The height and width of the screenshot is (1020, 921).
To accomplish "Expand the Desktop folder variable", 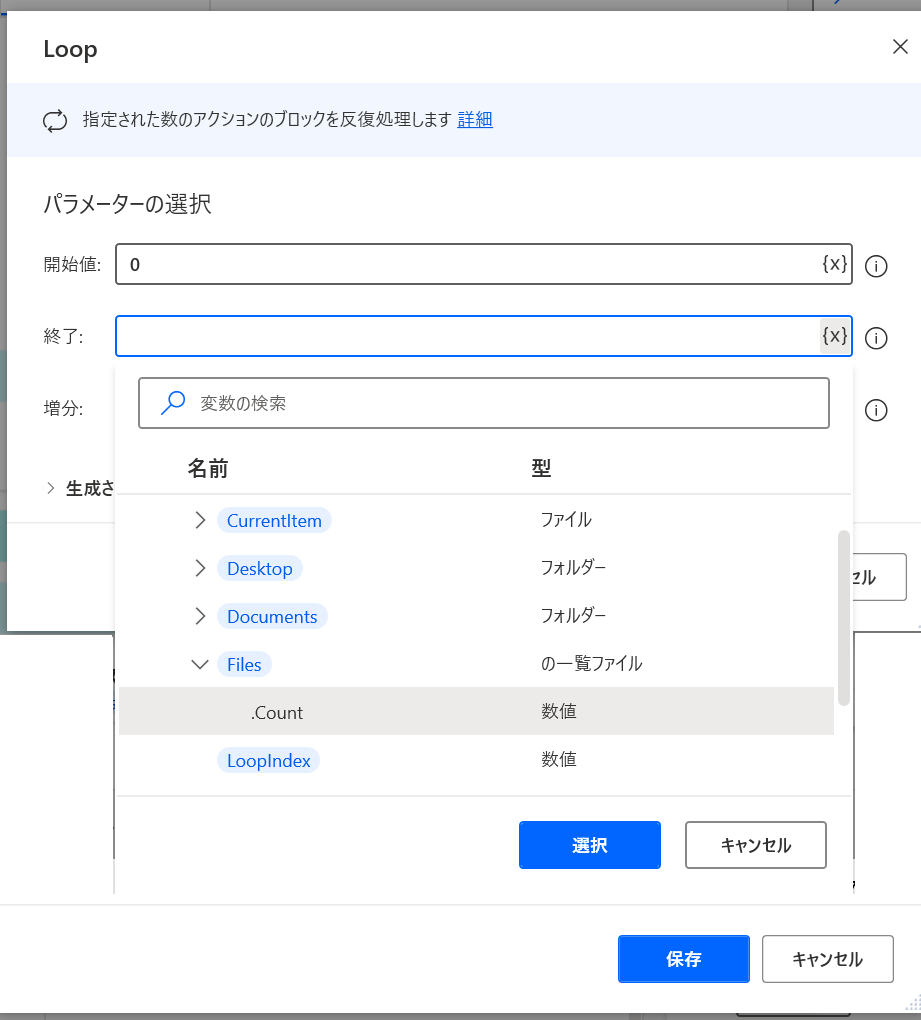I will tap(199, 568).
